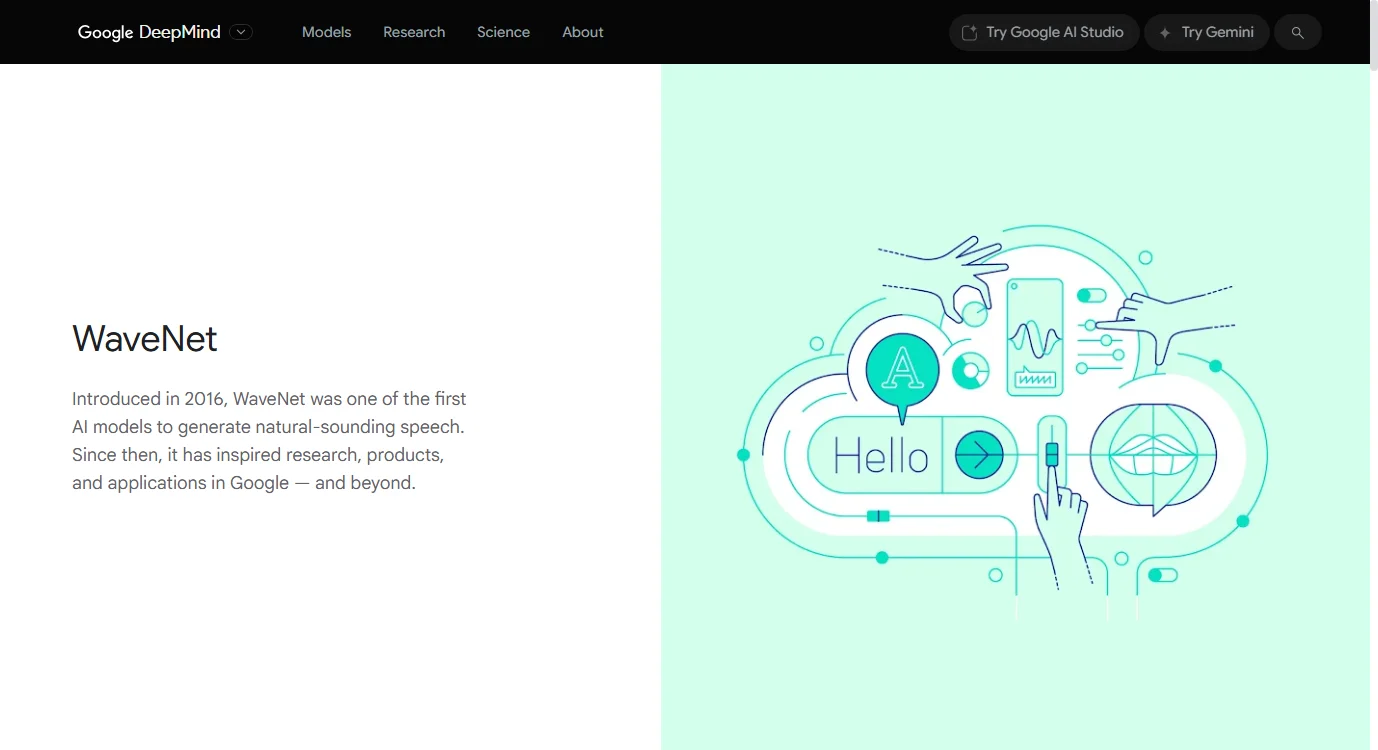
Task: Click the horizontal sliders beside the phone
Action: (1100, 346)
